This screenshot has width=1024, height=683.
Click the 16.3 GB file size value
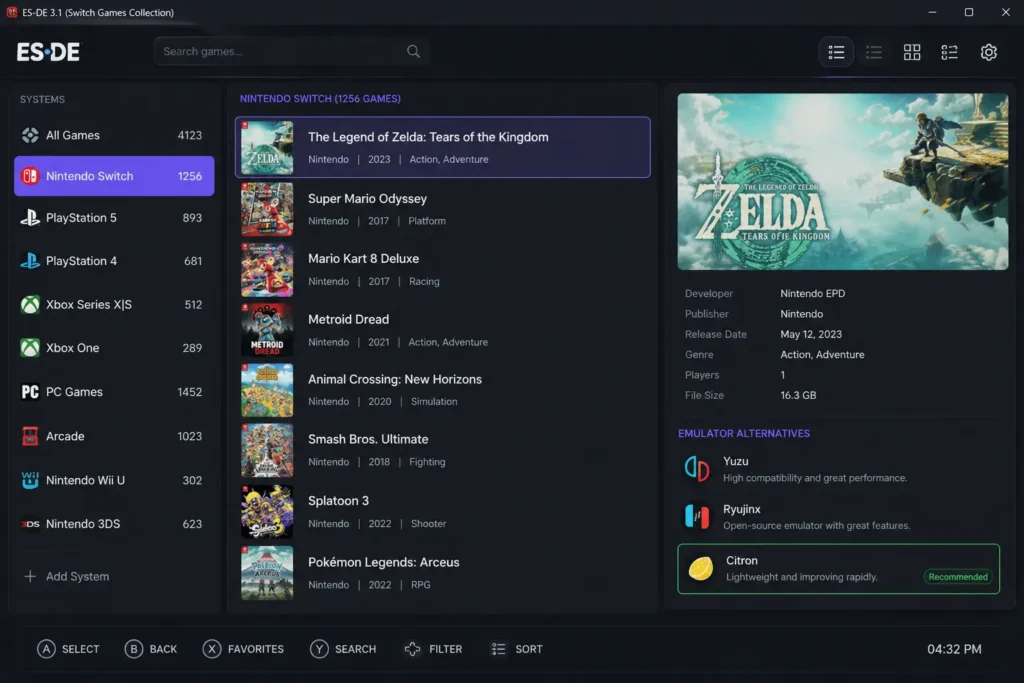[798, 395]
